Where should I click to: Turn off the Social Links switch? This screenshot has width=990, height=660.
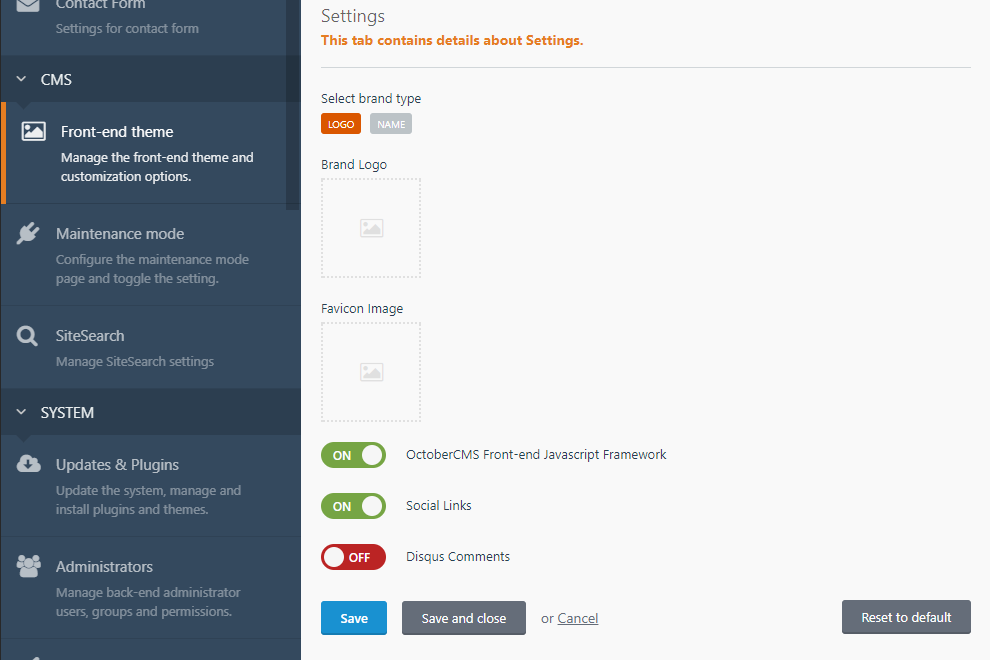[354, 506]
